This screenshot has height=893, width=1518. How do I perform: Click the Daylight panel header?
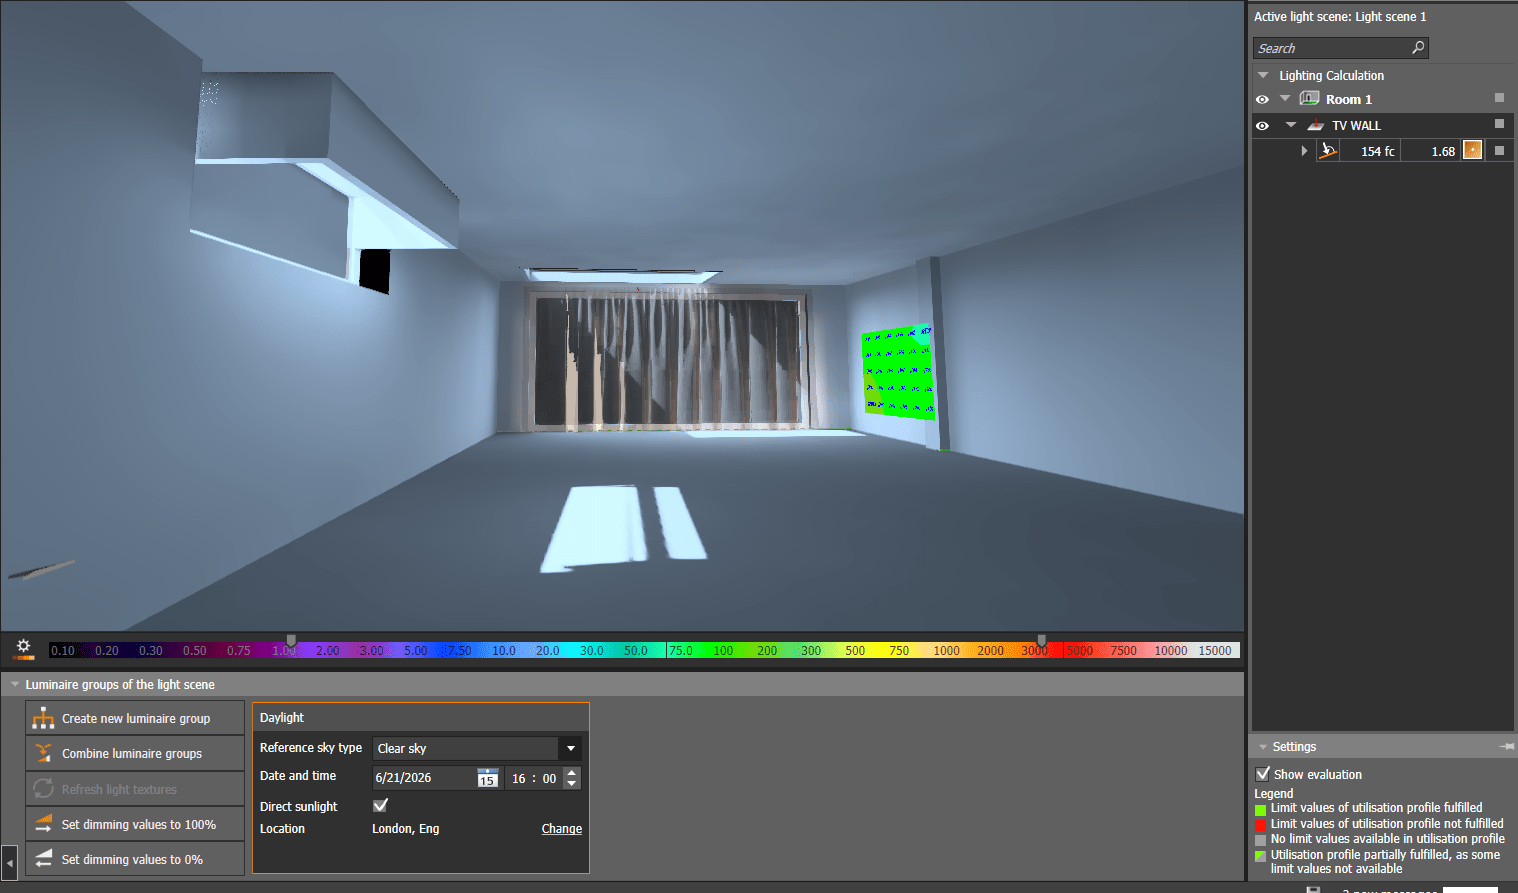tap(421, 718)
